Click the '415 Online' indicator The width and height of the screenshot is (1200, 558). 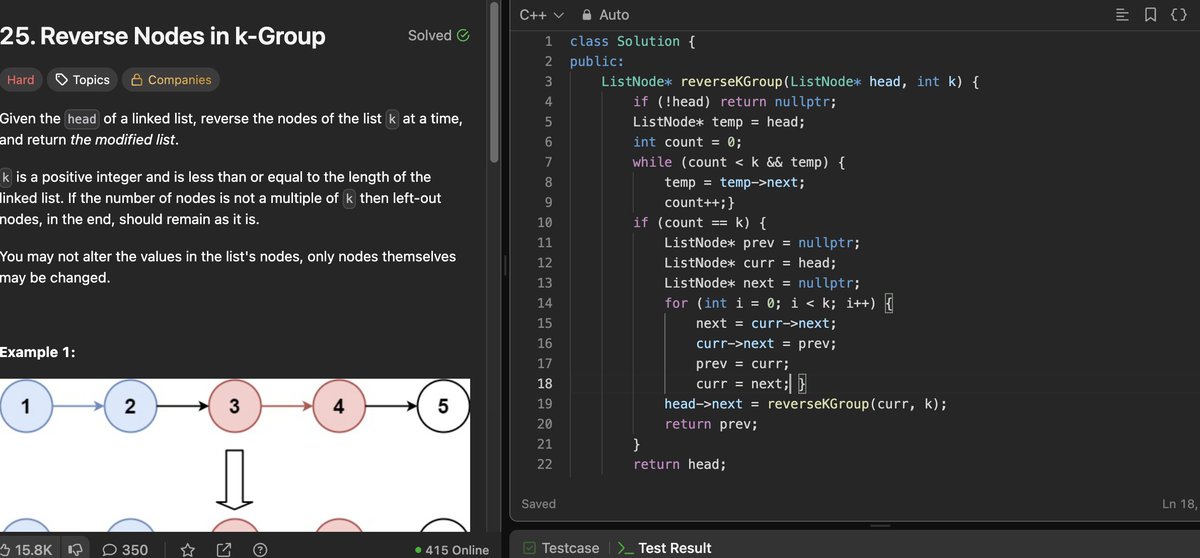tap(451, 550)
